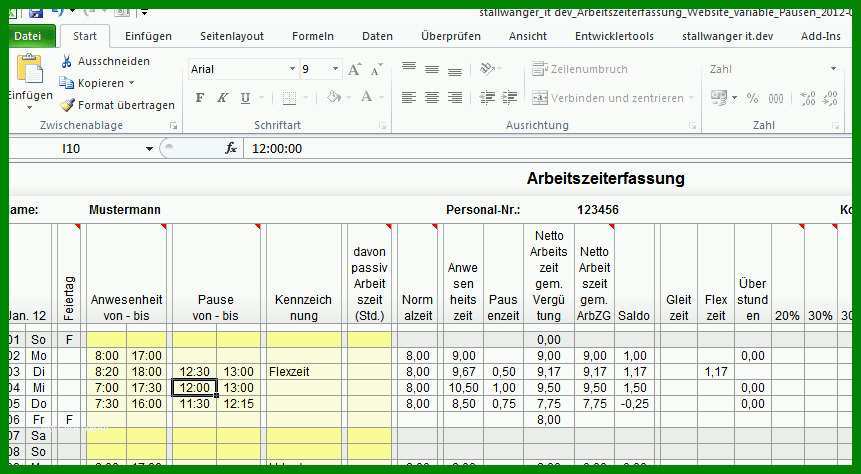Align text to middle vertically
Screen dimensions: 861x474
[432, 69]
